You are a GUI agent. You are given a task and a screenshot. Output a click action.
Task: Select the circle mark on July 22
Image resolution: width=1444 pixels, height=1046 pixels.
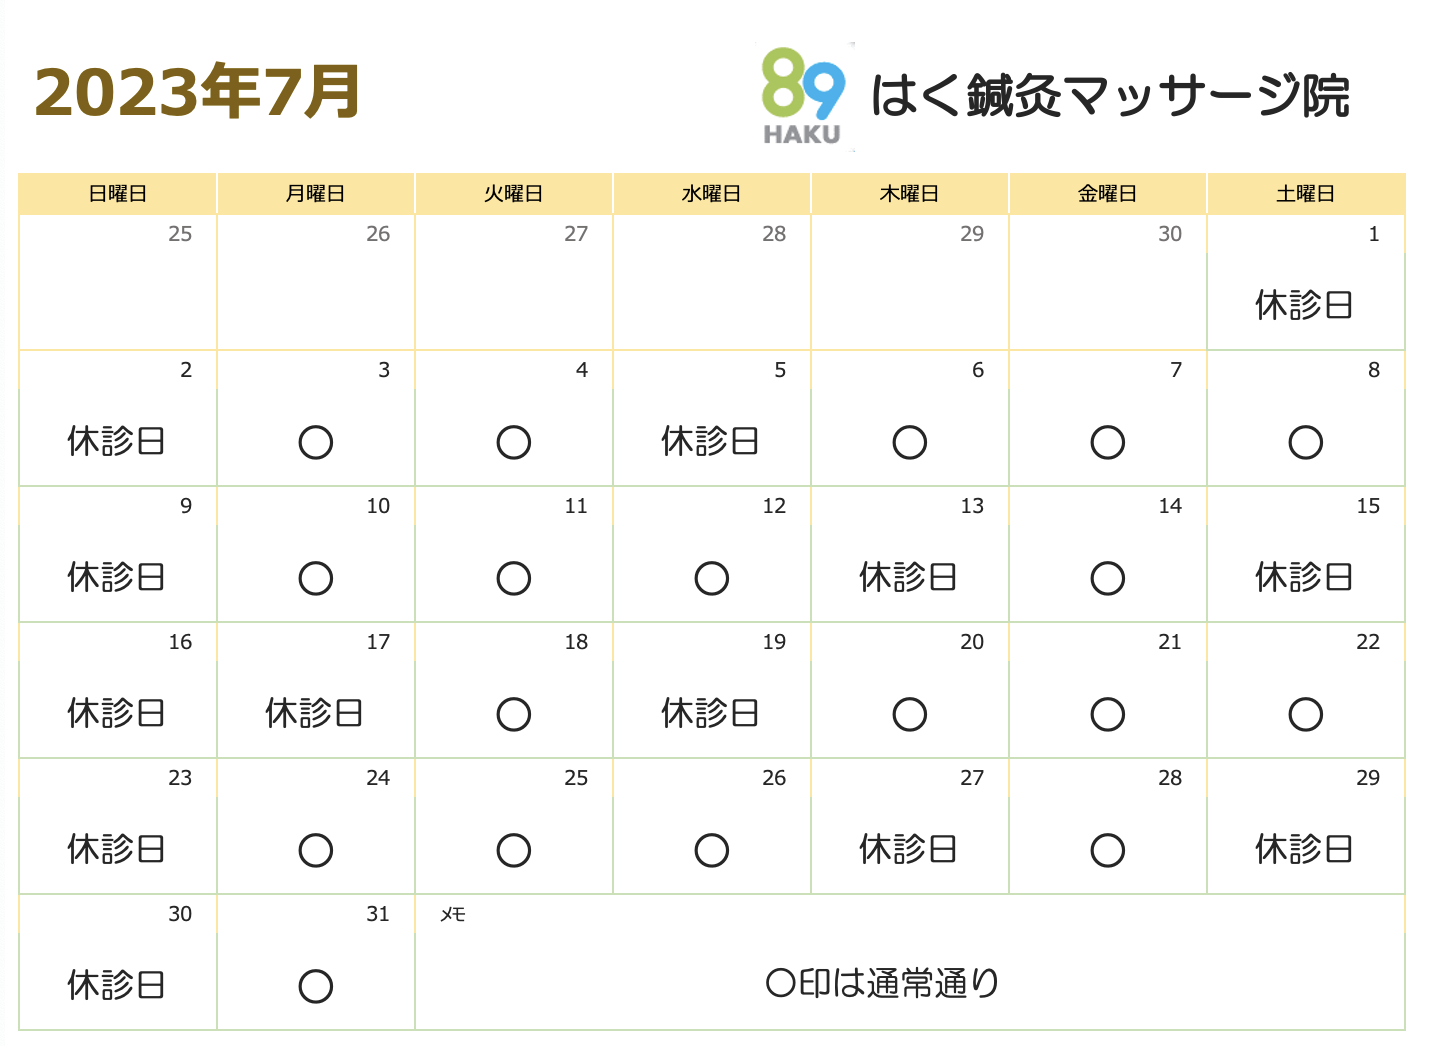coord(1306,714)
